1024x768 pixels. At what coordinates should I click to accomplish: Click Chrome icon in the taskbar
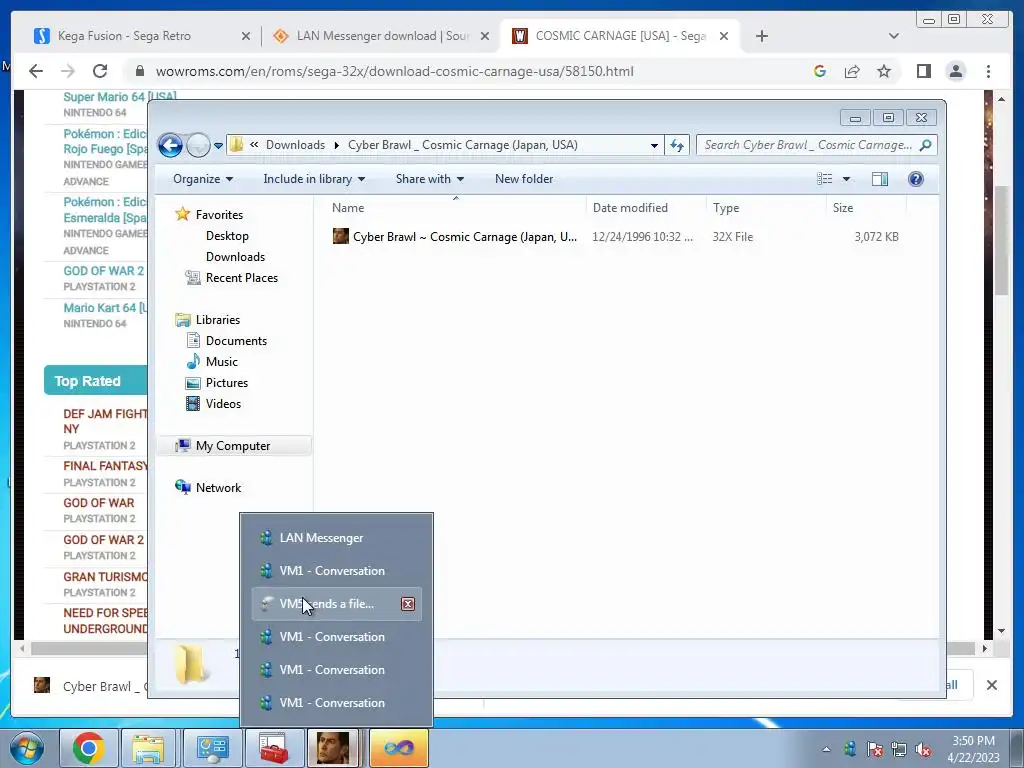[x=88, y=748]
